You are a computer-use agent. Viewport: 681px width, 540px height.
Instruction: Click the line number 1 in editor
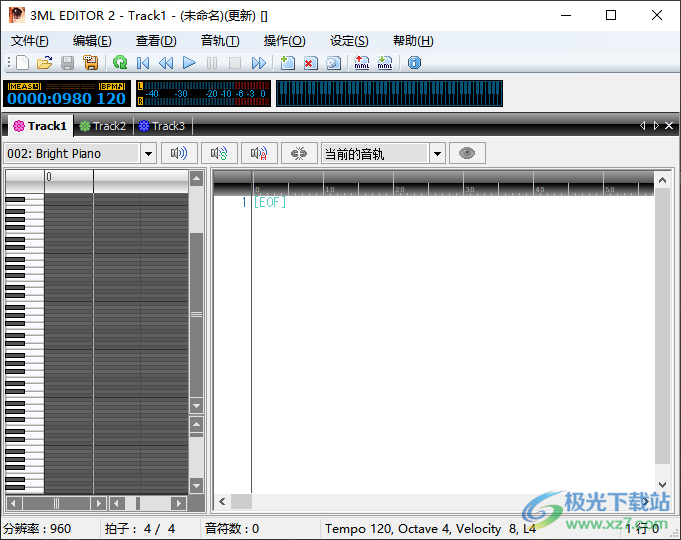tap(244, 202)
